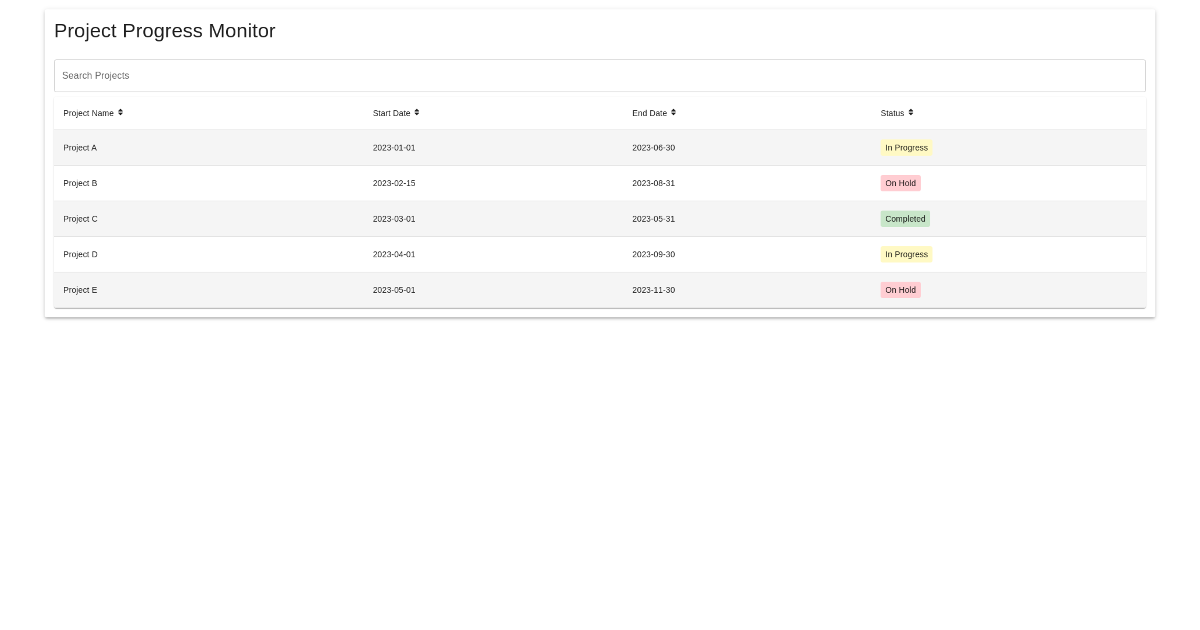The height and width of the screenshot is (630, 1200).
Task: Click the Completed badge for Project C
Action: [x=905, y=219]
